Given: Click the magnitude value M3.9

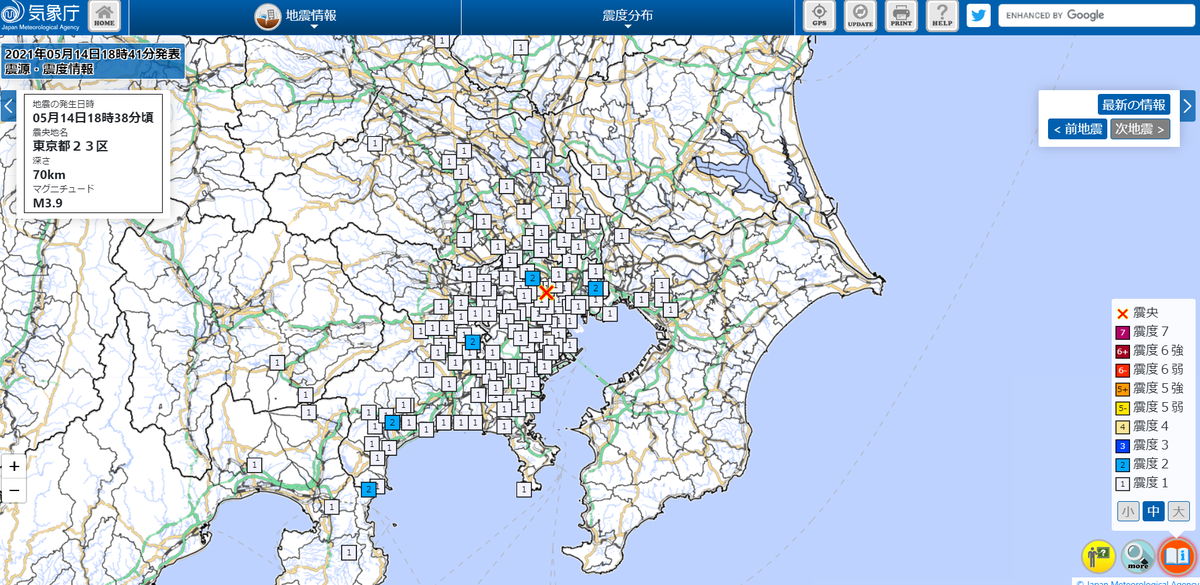Looking at the screenshot, I should (48, 203).
